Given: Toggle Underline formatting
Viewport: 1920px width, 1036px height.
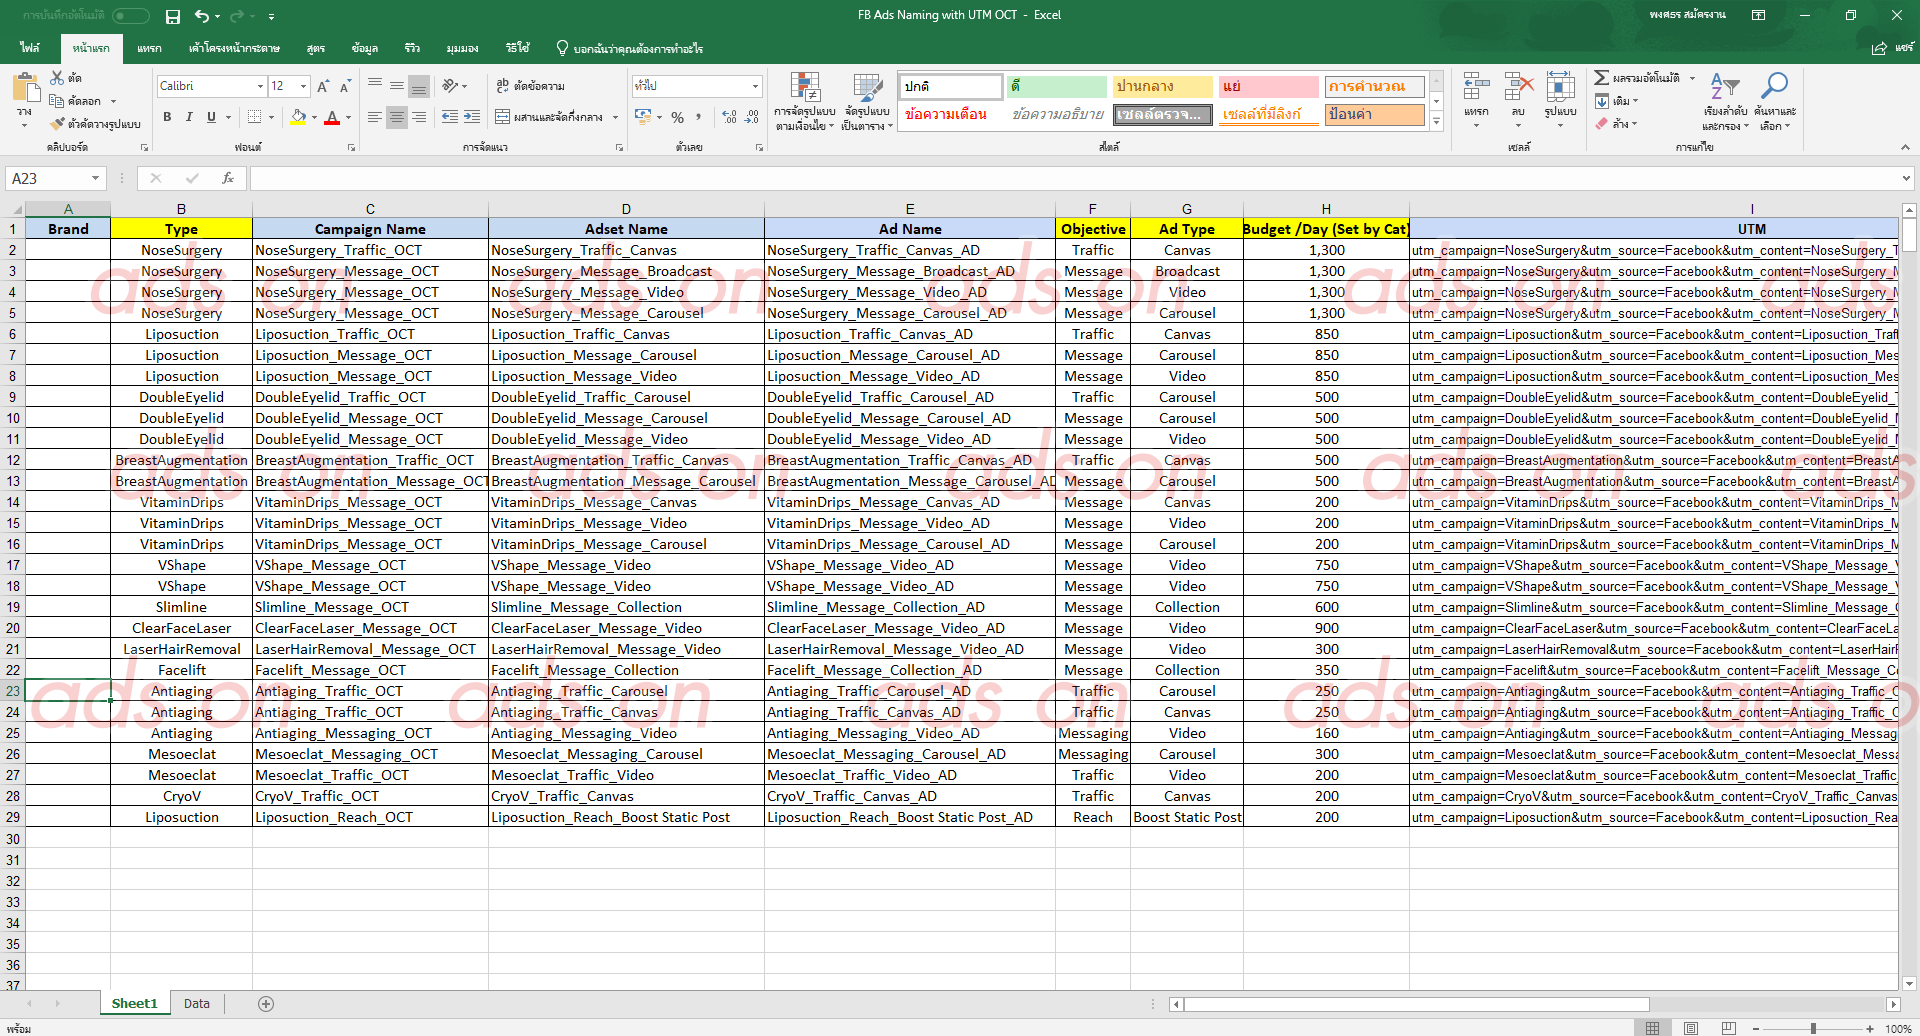Looking at the screenshot, I should [x=211, y=117].
